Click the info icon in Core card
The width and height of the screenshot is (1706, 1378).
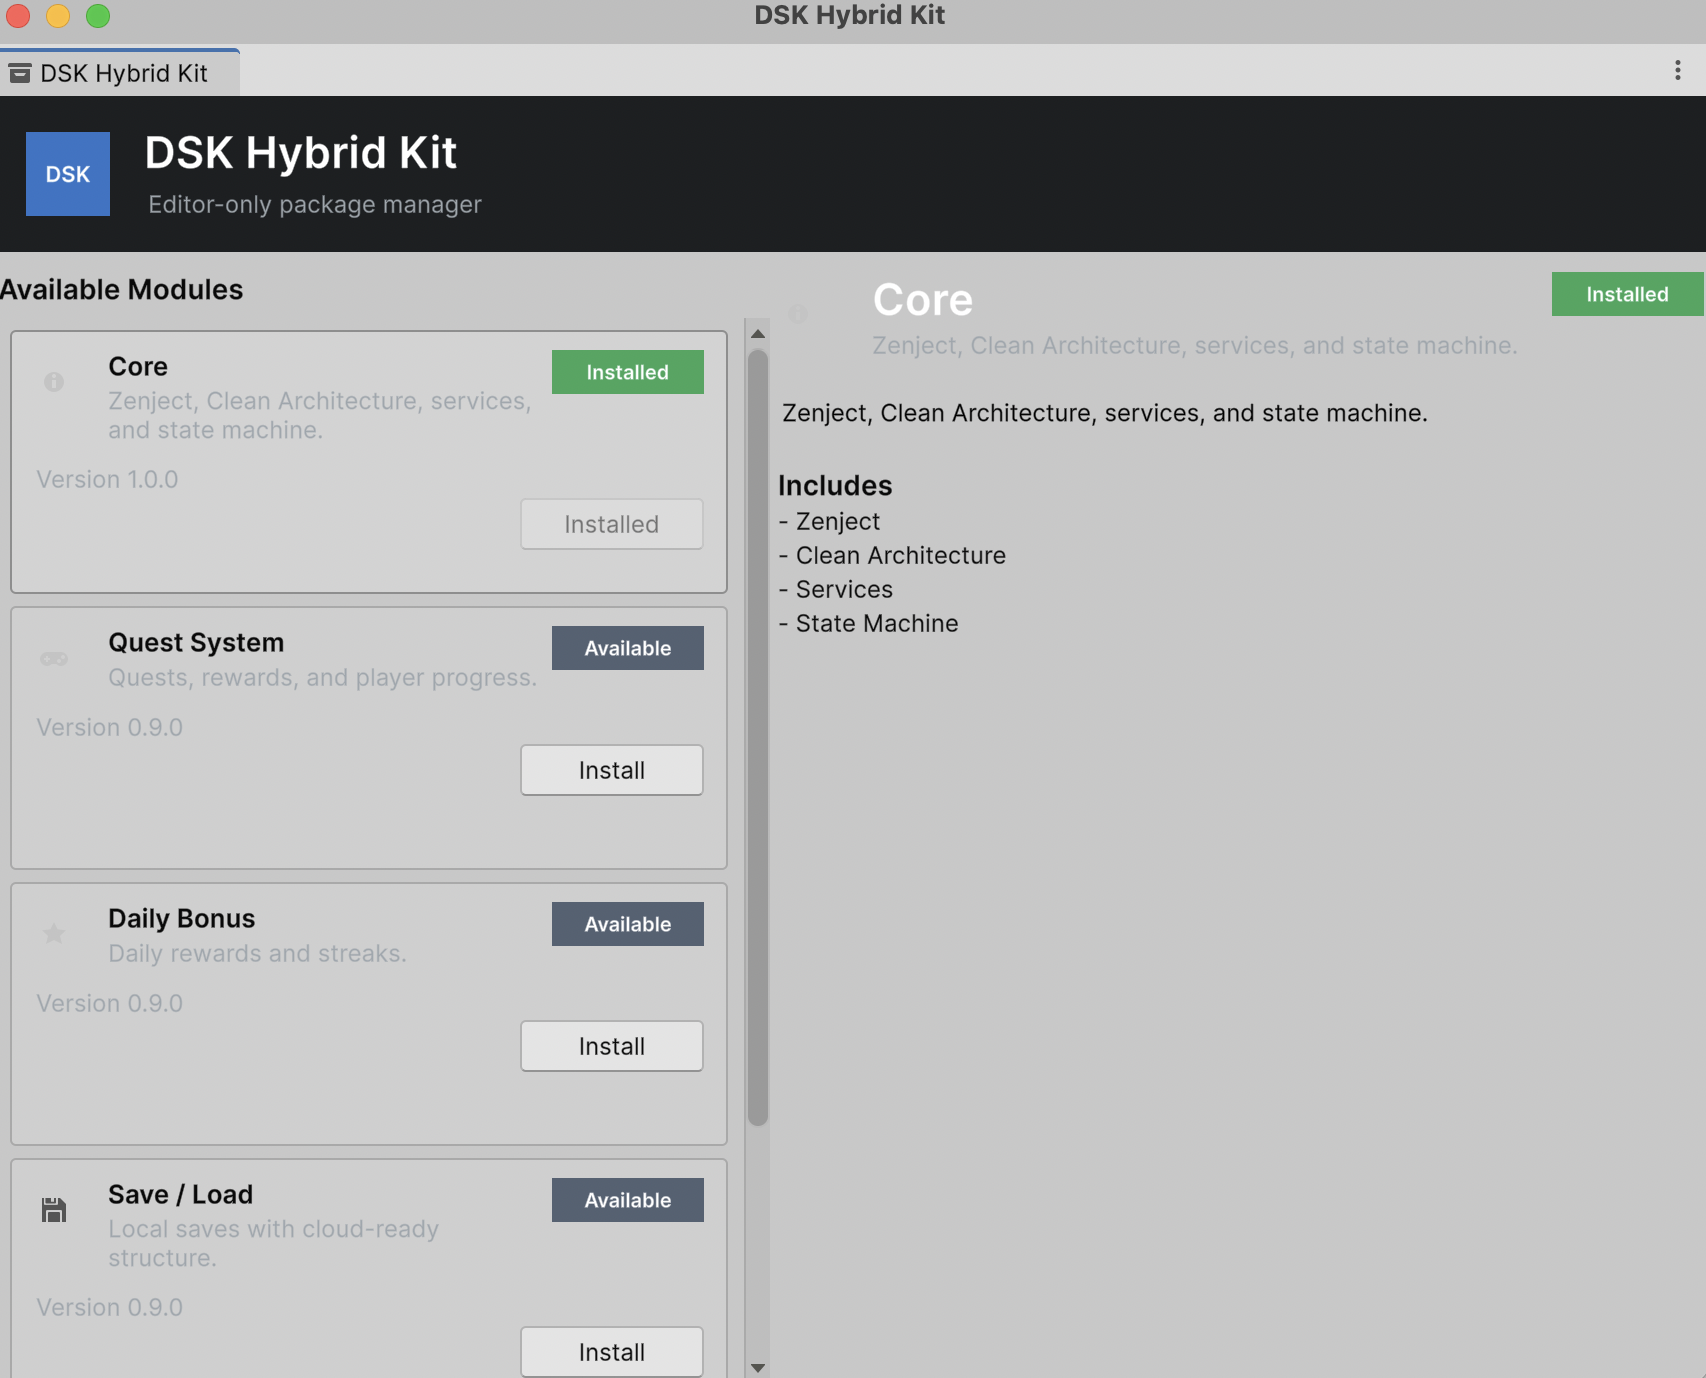point(54,382)
